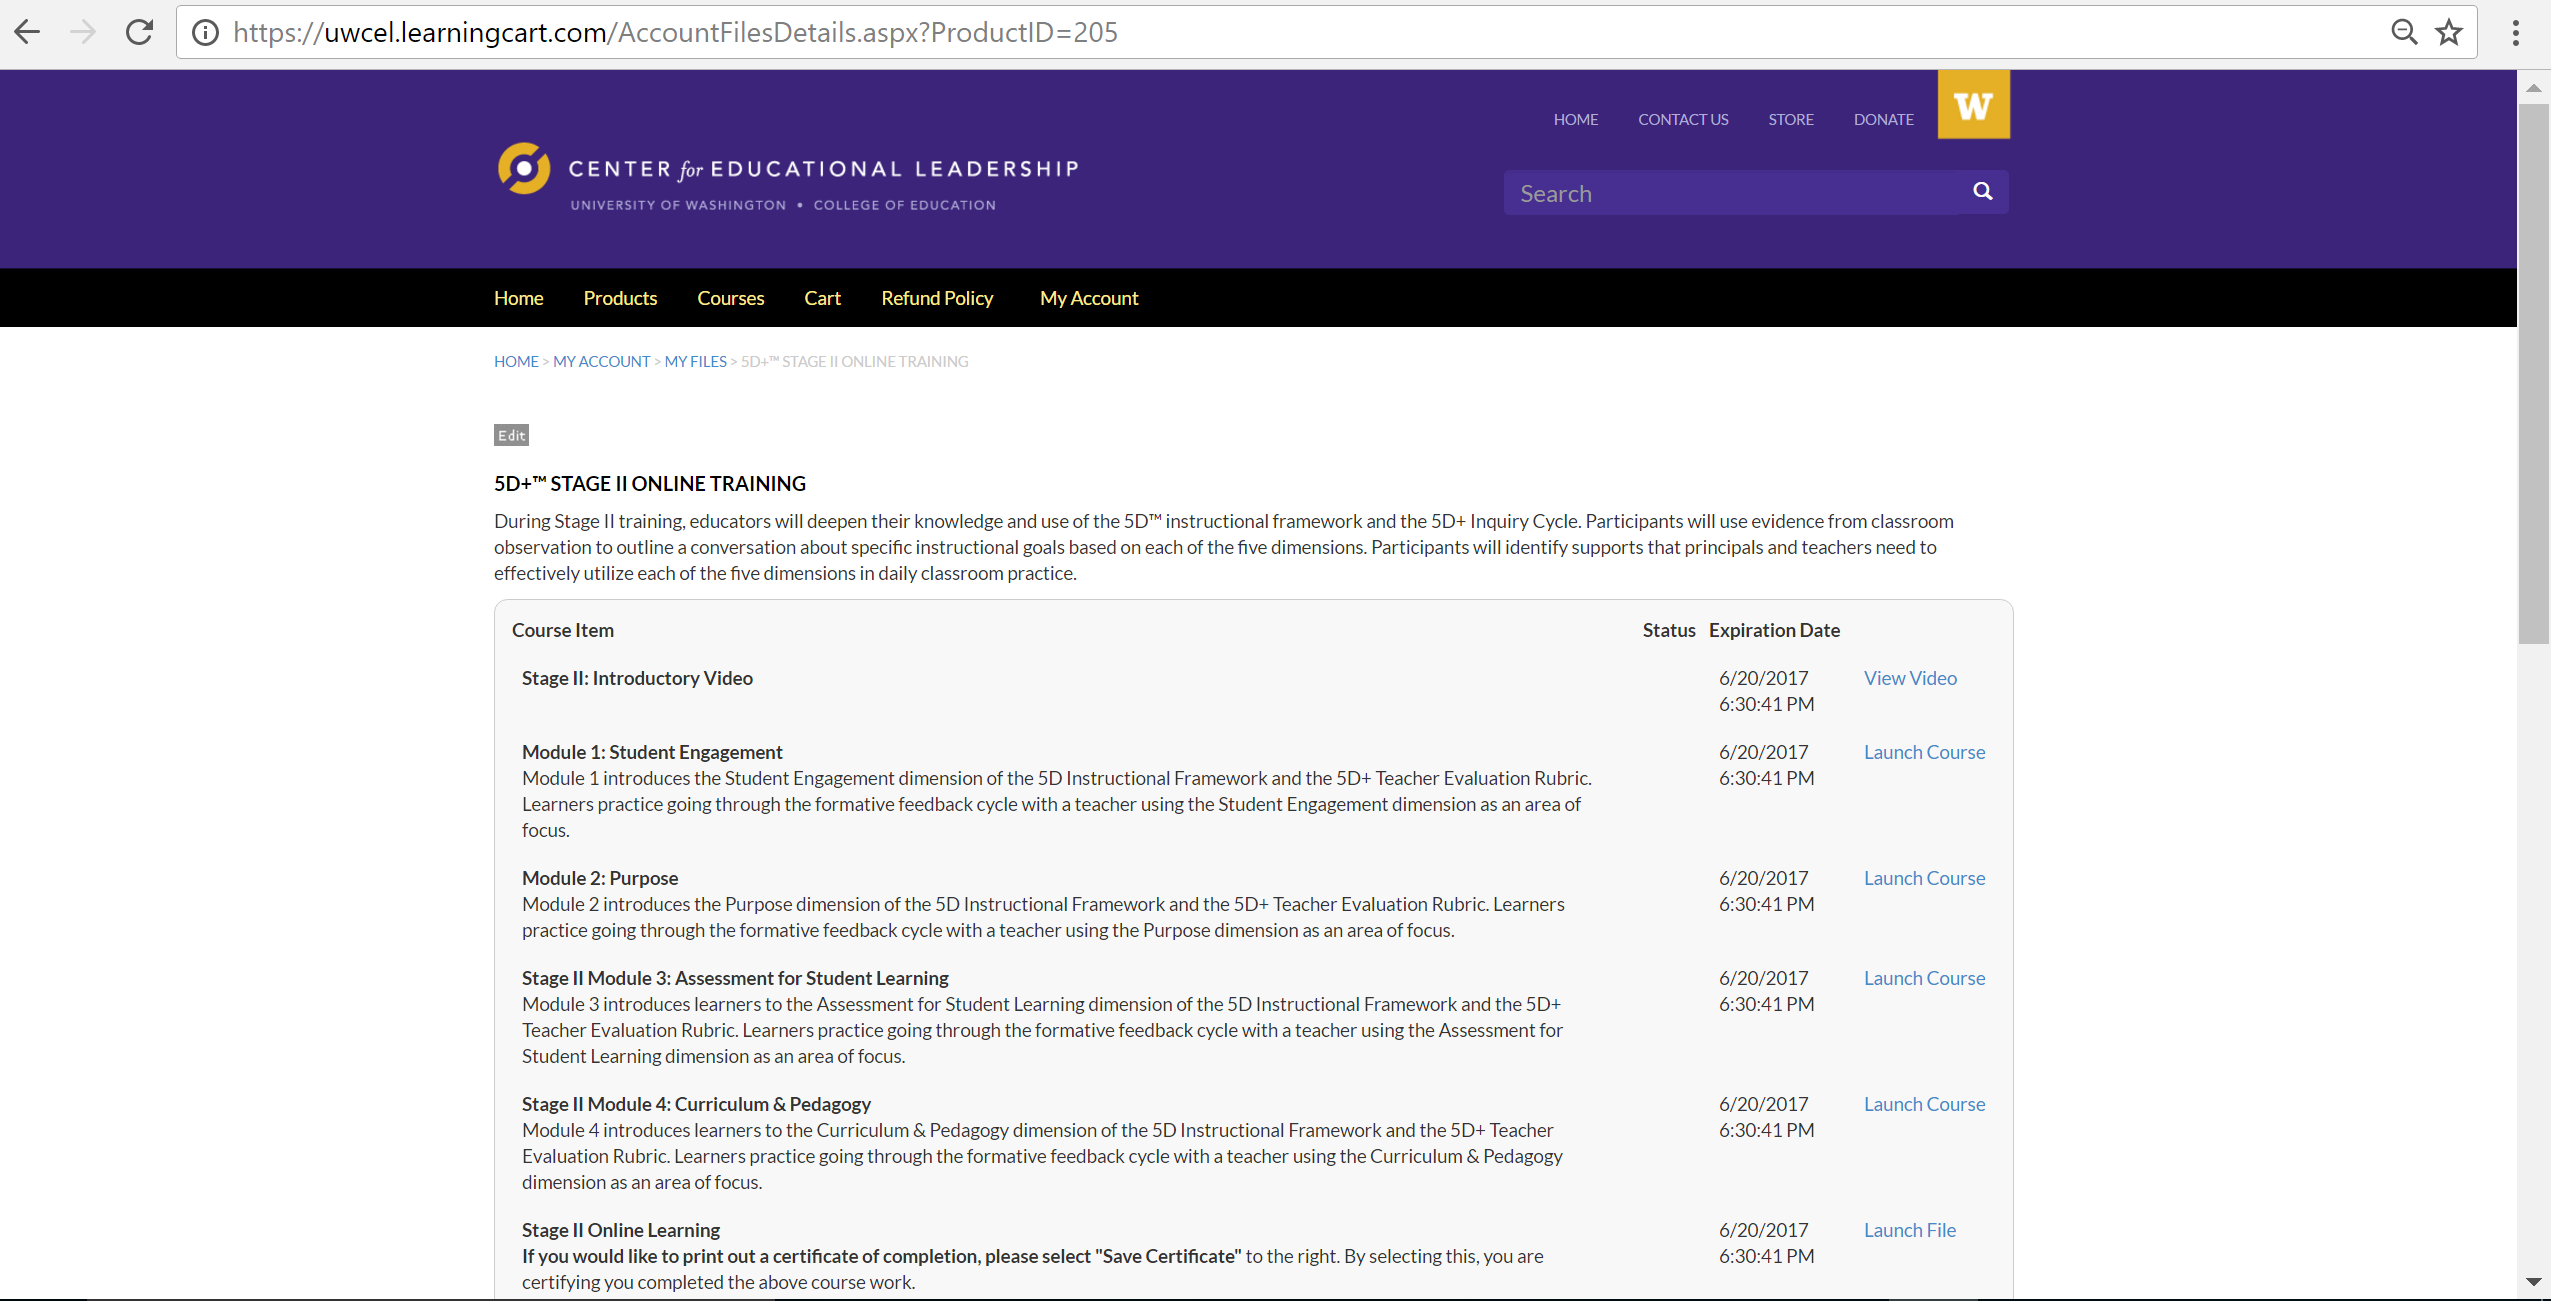Image resolution: width=2551 pixels, height=1301 pixels.
Task: Open My Account in navigation bar
Action: 1089,298
